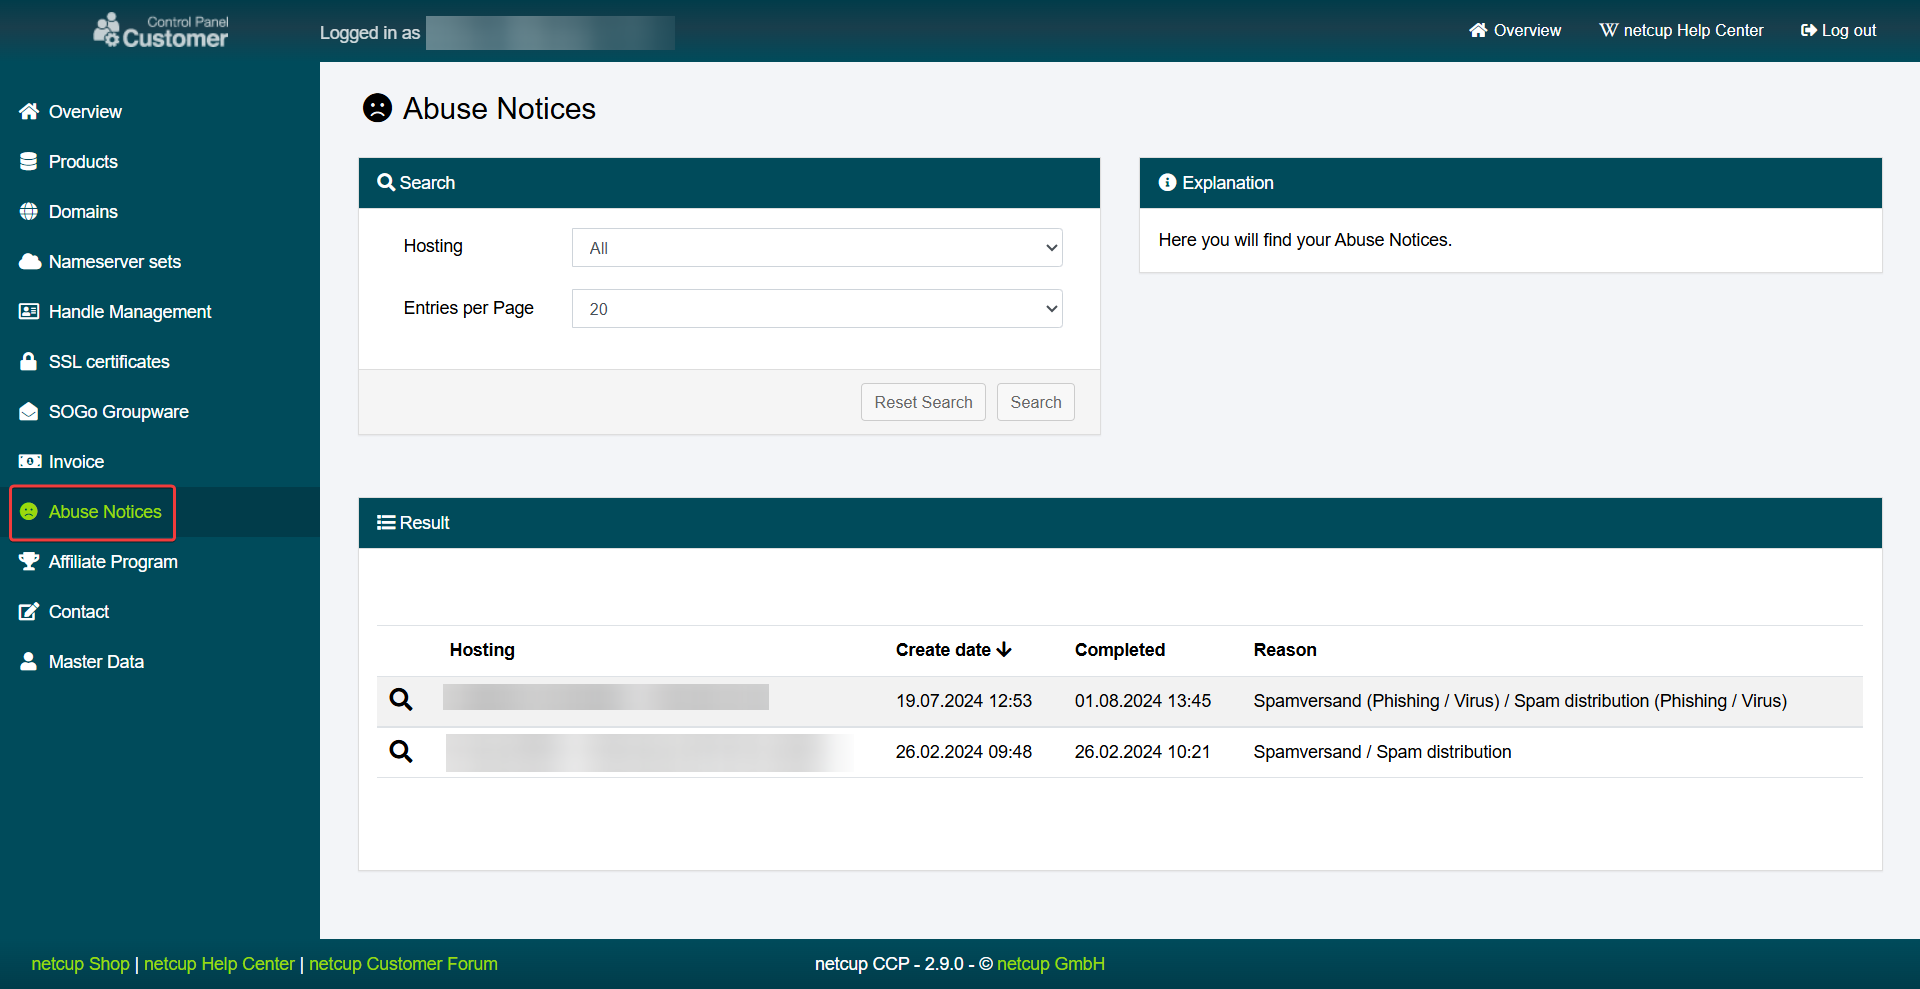Click the SSL certificates padlock icon
Viewport: 1920px width, 989px height.
29,362
